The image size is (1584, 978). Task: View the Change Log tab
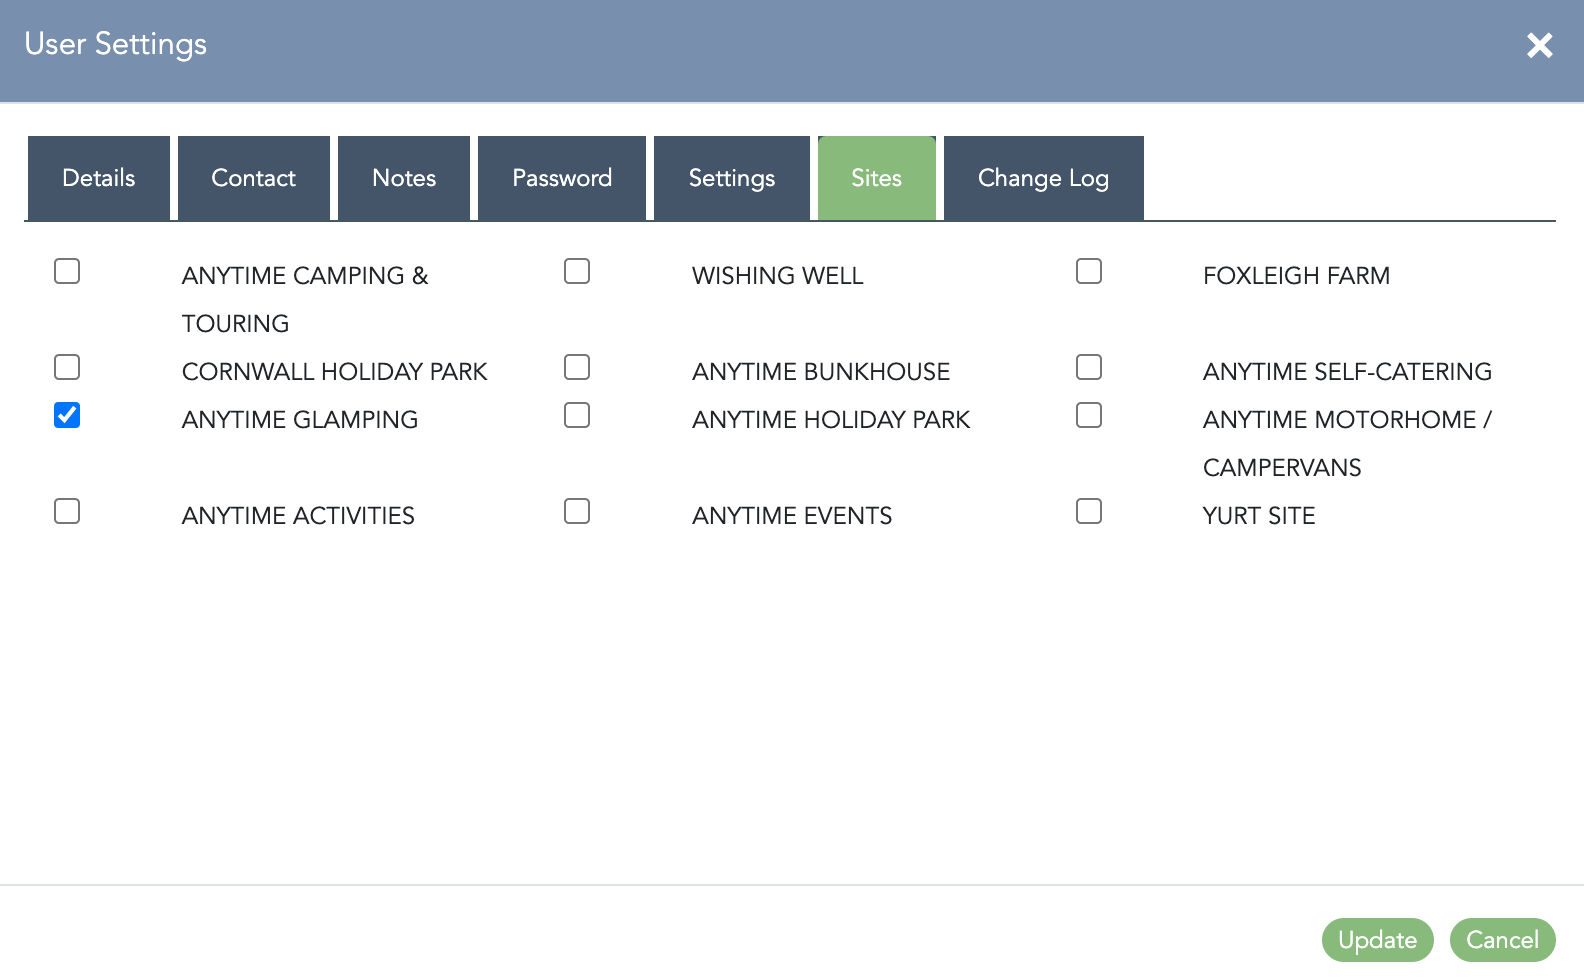pos(1044,178)
